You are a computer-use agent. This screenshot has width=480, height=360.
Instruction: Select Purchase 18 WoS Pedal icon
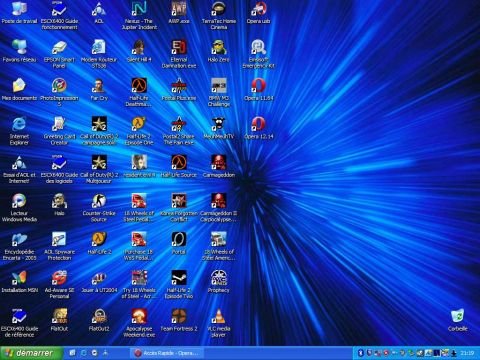[x=139, y=239]
